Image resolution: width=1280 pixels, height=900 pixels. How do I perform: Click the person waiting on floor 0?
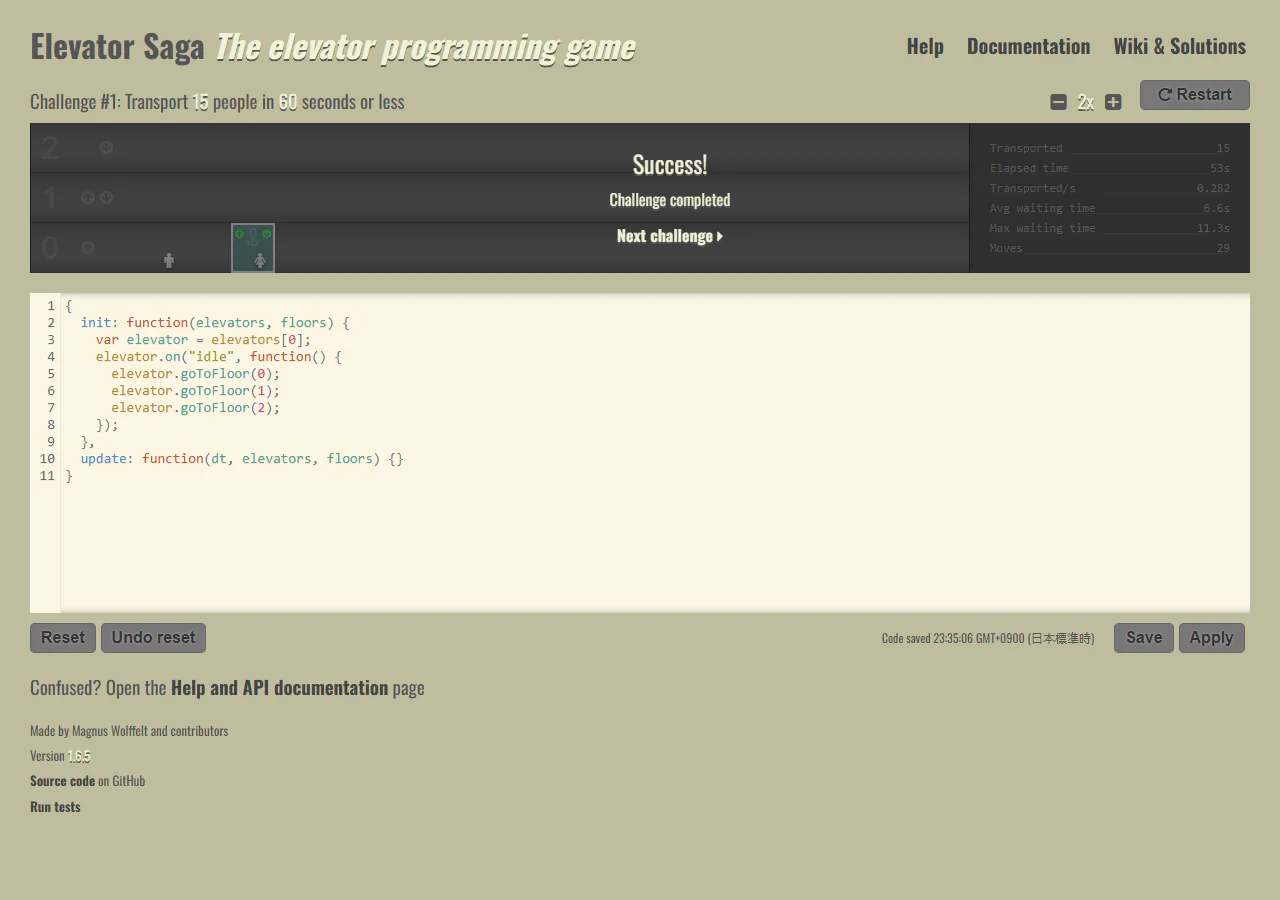(x=169, y=260)
